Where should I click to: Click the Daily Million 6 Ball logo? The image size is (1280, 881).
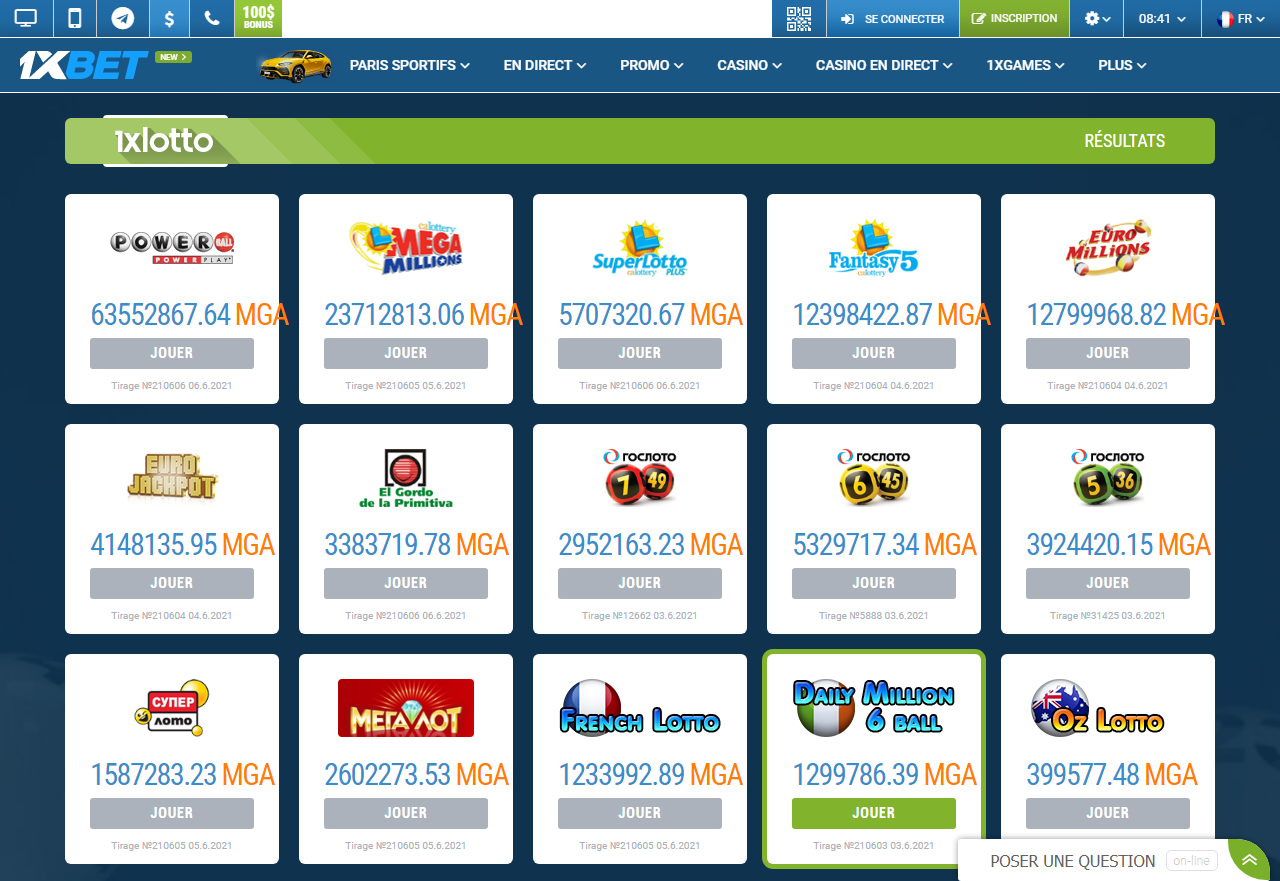pyautogui.click(x=874, y=708)
